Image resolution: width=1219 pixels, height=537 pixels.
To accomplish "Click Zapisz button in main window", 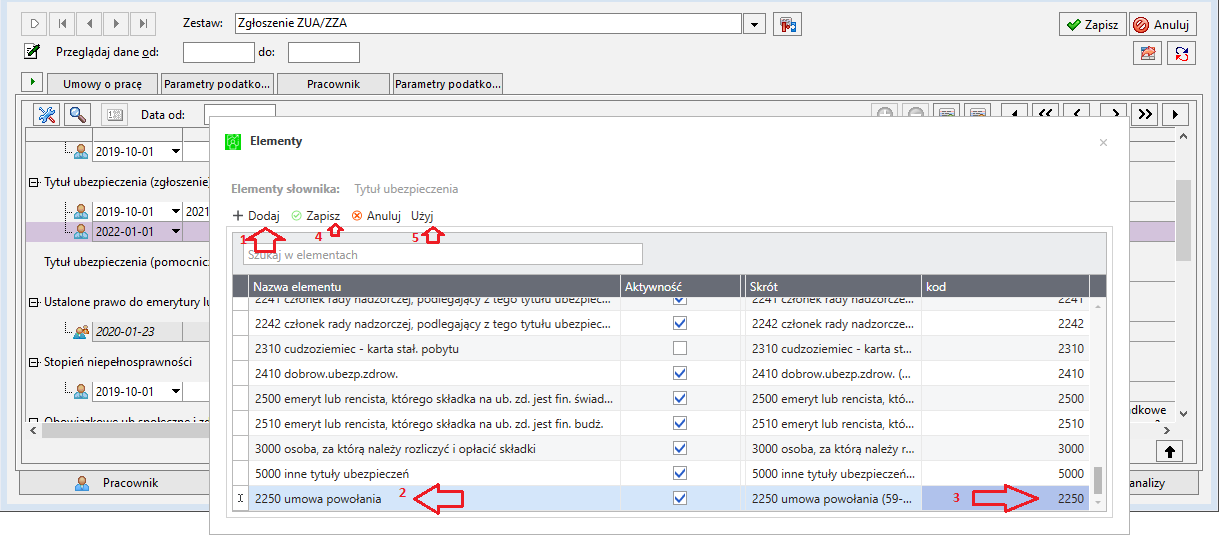I will [1092, 25].
